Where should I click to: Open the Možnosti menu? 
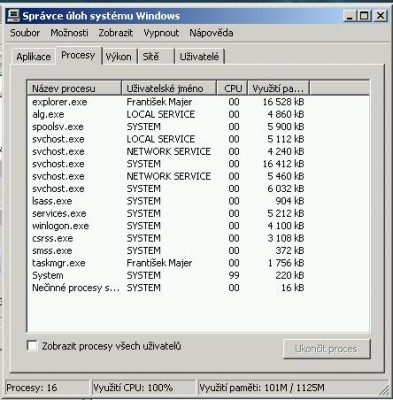tap(69, 33)
